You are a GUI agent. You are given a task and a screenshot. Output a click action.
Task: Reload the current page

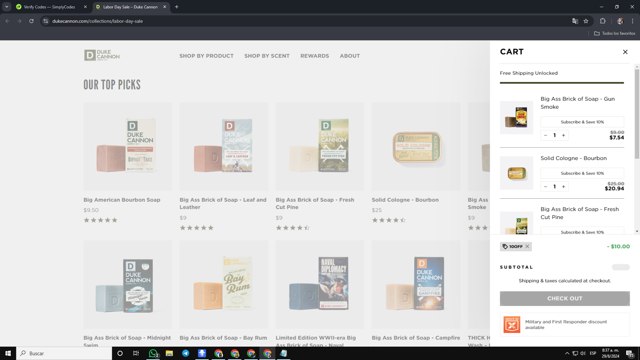click(x=31, y=21)
